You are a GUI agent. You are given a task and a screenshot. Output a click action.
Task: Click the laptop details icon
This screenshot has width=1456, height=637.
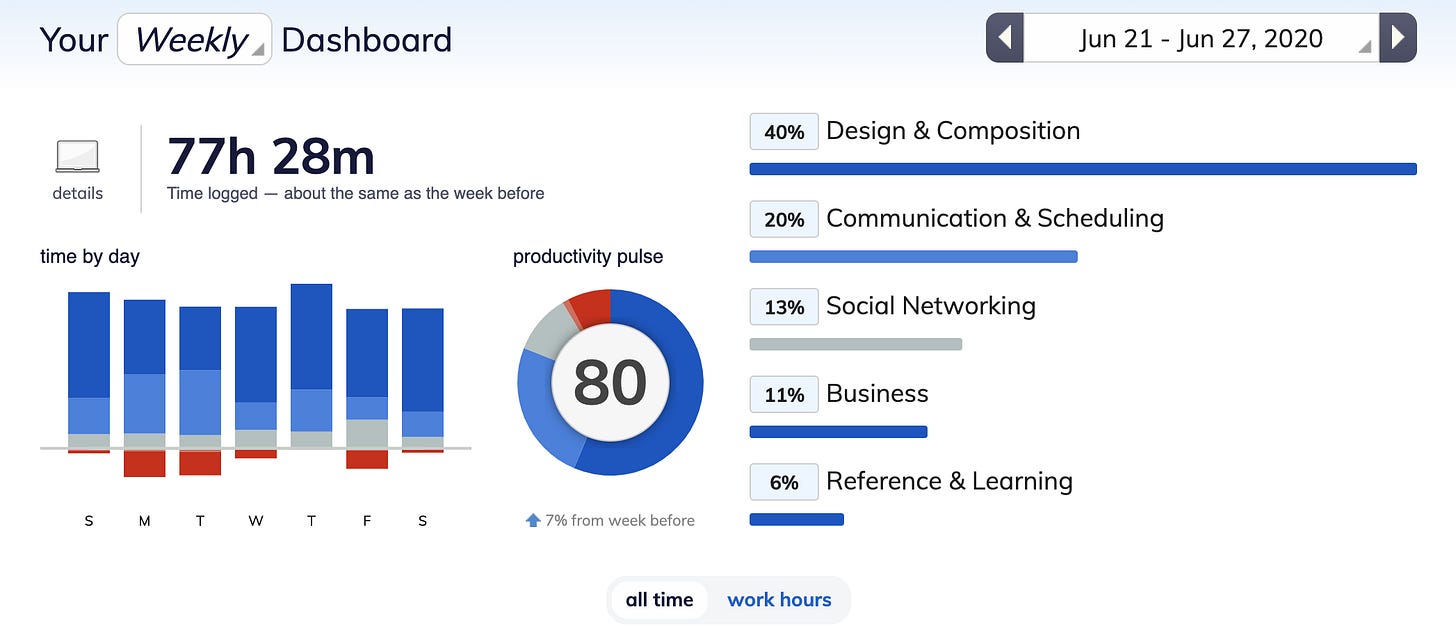tap(77, 156)
